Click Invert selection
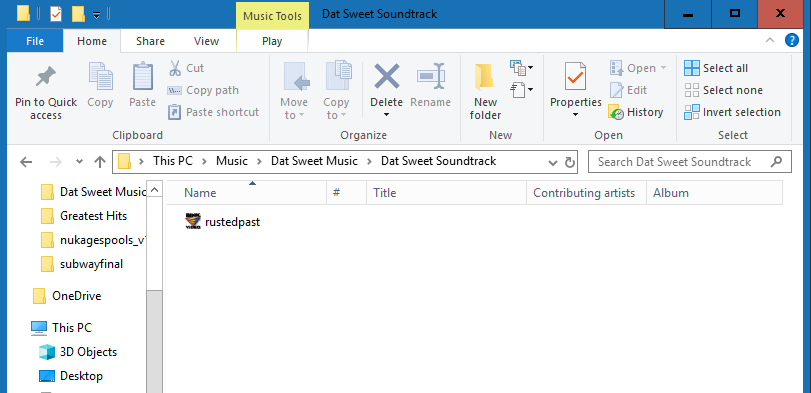Screen dimensions: 811x393 732,112
